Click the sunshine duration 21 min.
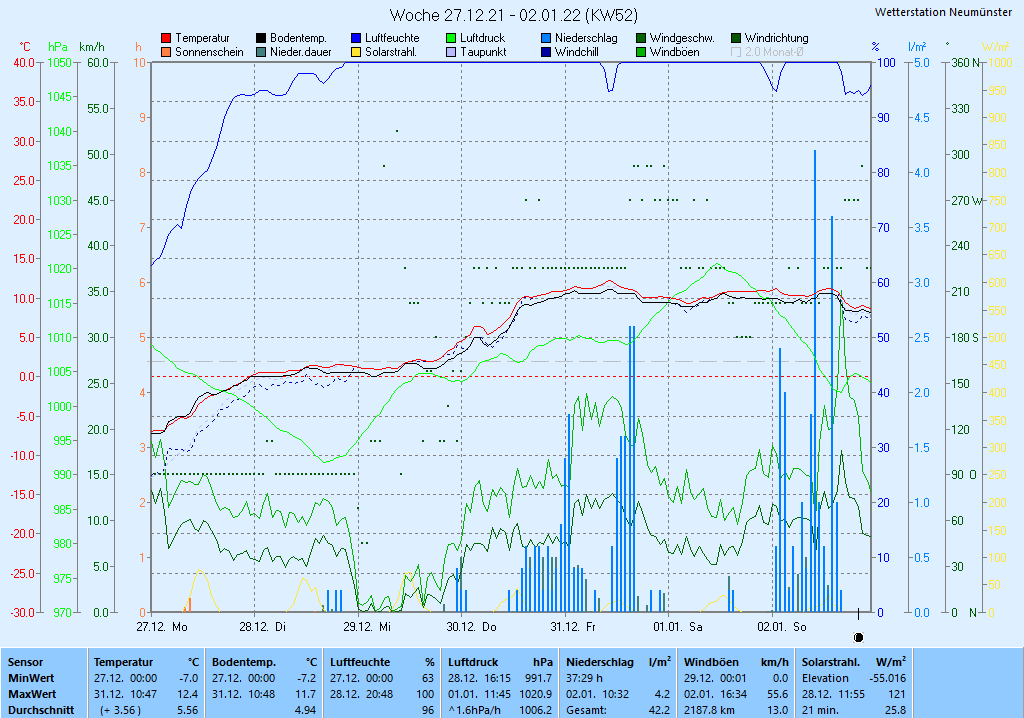 coord(820,710)
